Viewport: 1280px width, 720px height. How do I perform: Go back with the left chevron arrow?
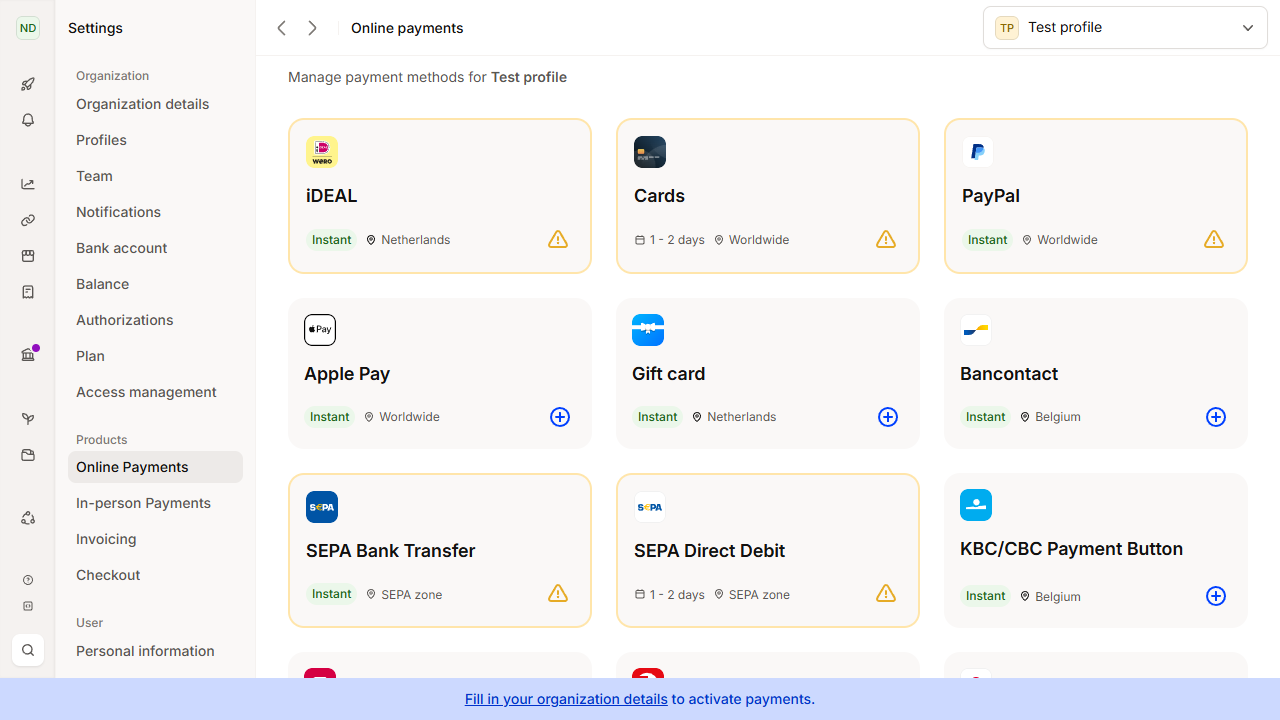(x=281, y=28)
